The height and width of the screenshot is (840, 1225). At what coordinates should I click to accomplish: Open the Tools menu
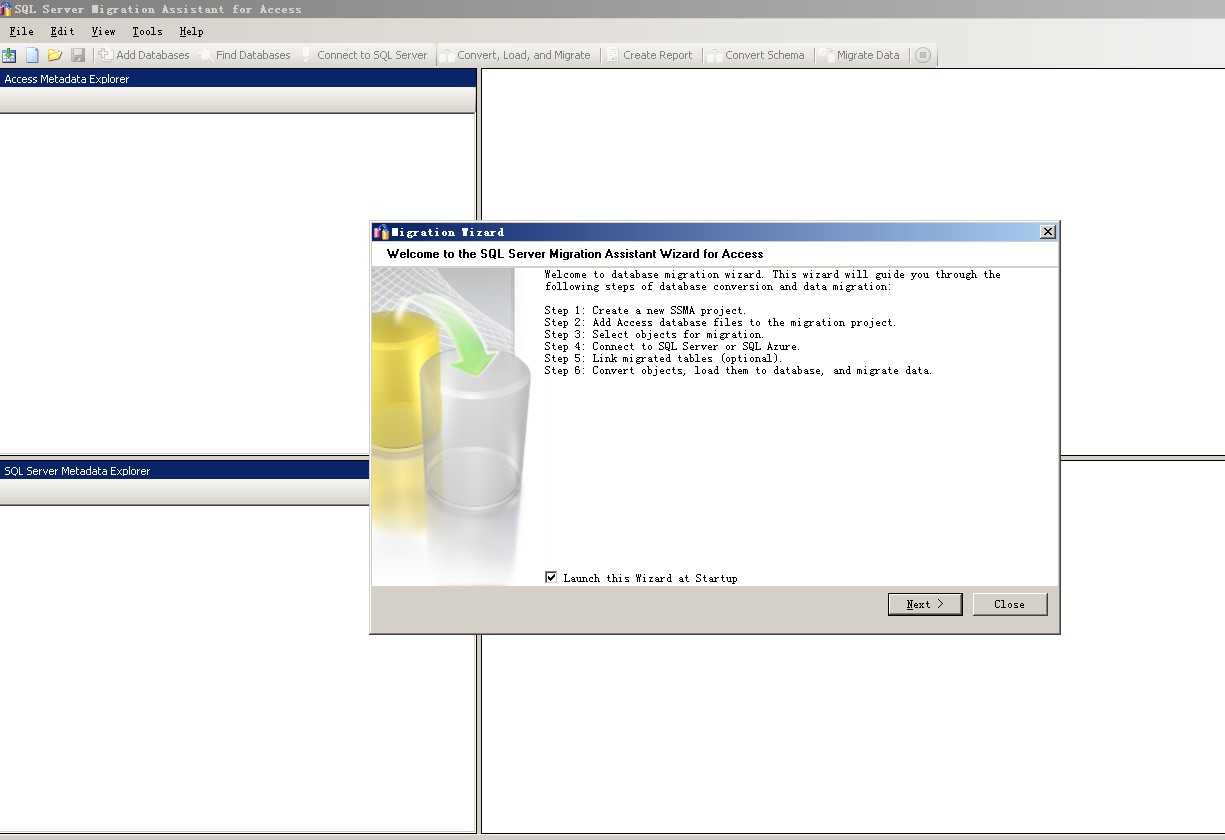[x=147, y=31]
